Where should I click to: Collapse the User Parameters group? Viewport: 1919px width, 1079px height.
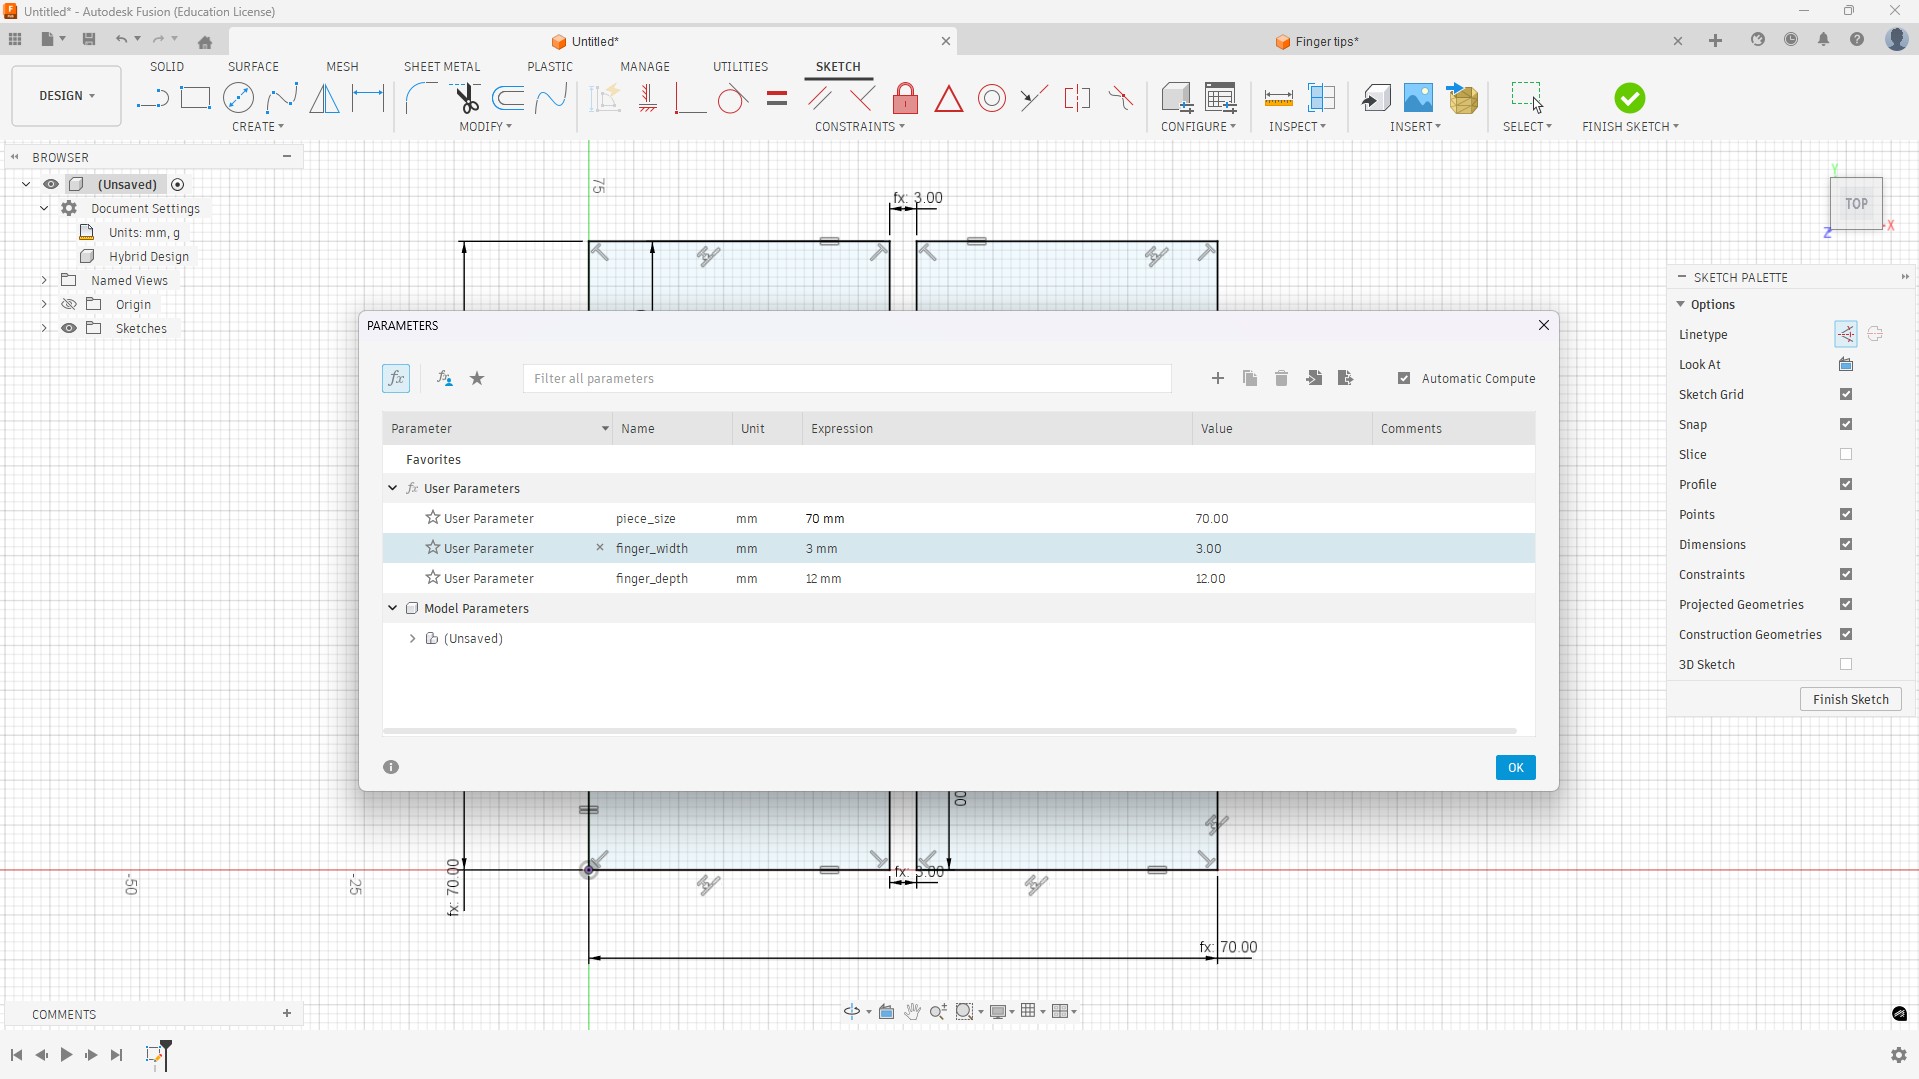[x=393, y=488]
